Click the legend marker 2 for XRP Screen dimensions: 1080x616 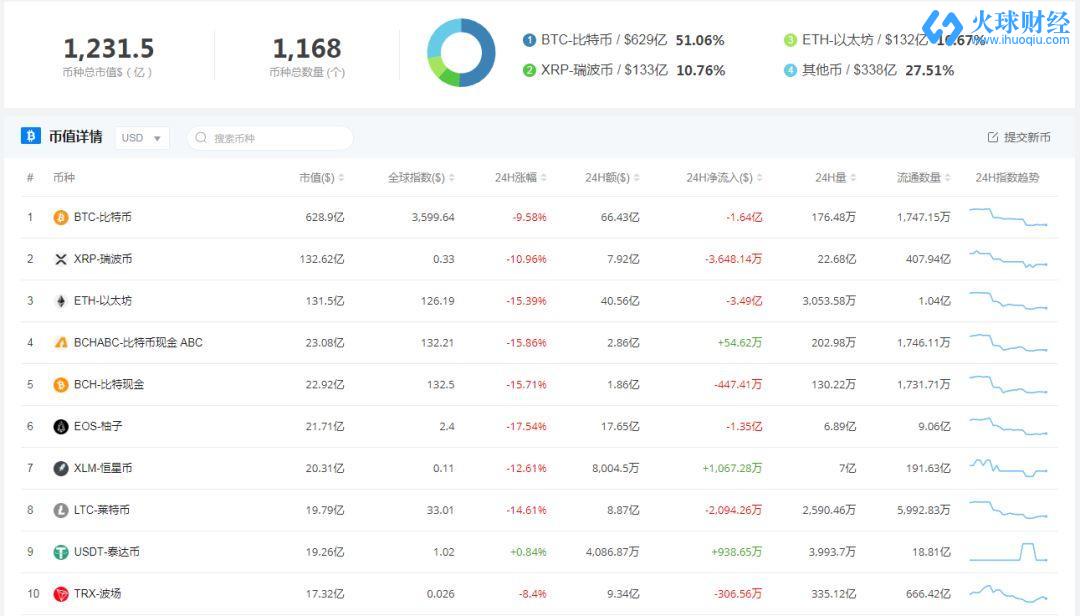(x=529, y=70)
